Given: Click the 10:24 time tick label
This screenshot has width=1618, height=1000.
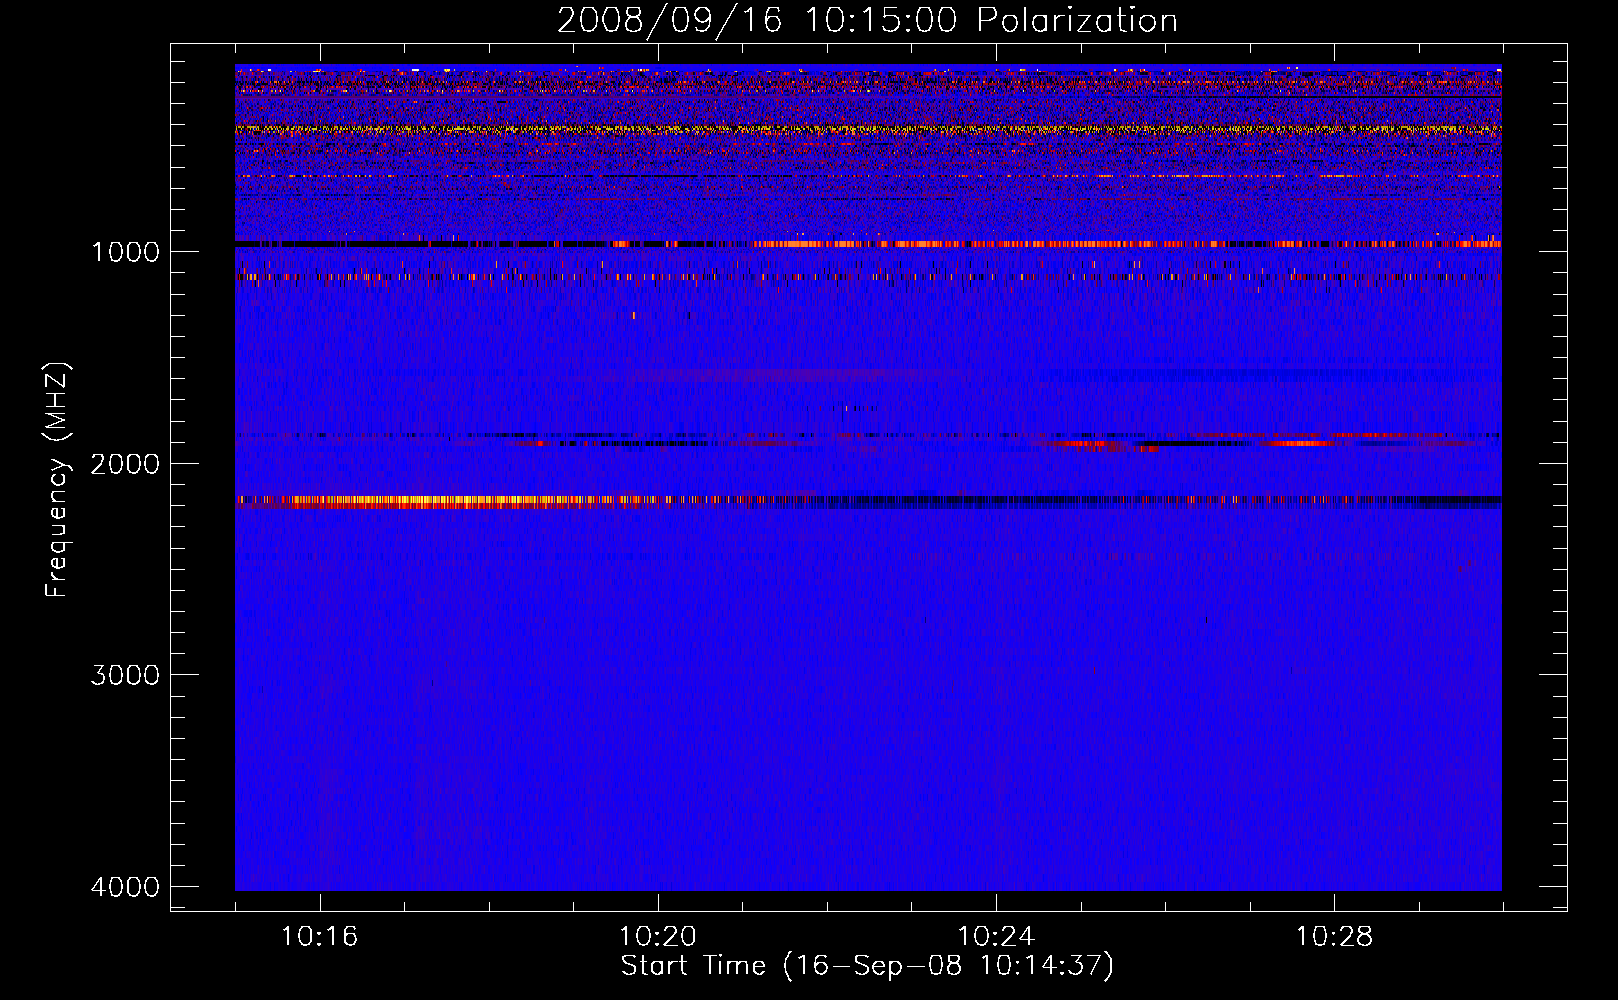Looking at the screenshot, I should click(x=995, y=937).
